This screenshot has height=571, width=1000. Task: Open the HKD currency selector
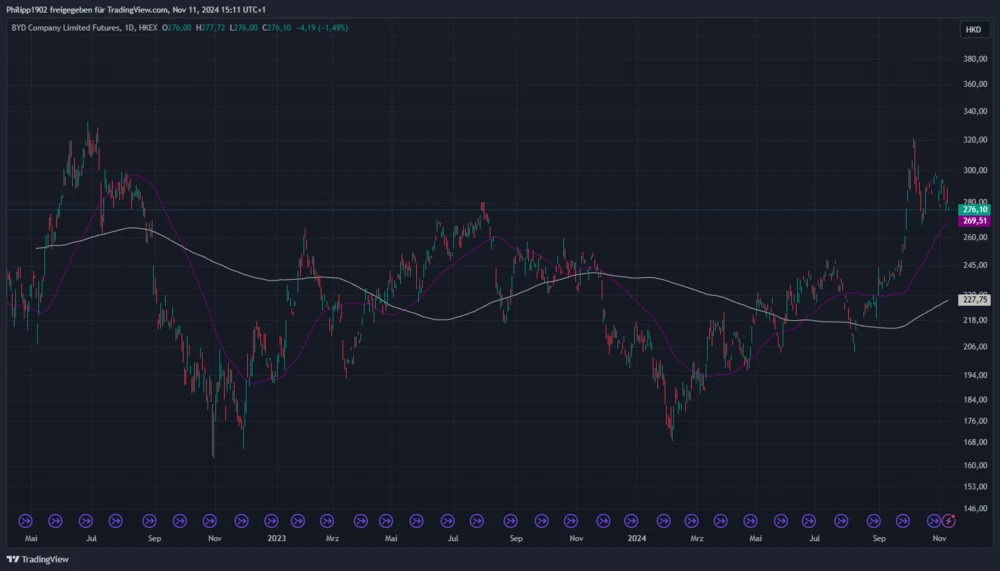pyautogui.click(x=972, y=30)
